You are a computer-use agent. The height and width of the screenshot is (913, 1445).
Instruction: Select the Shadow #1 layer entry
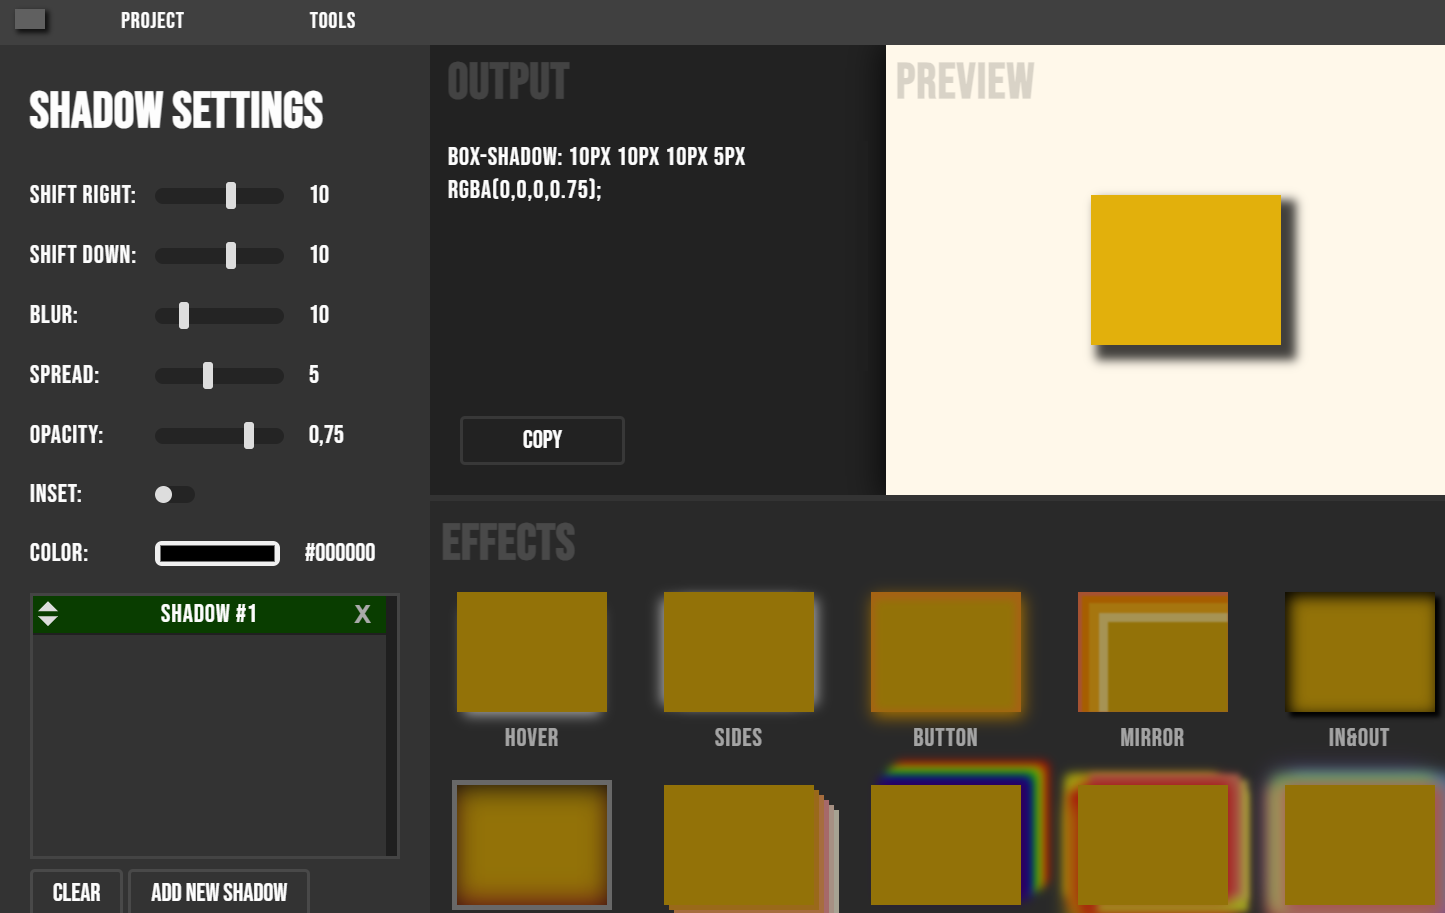[x=208, y=614]
